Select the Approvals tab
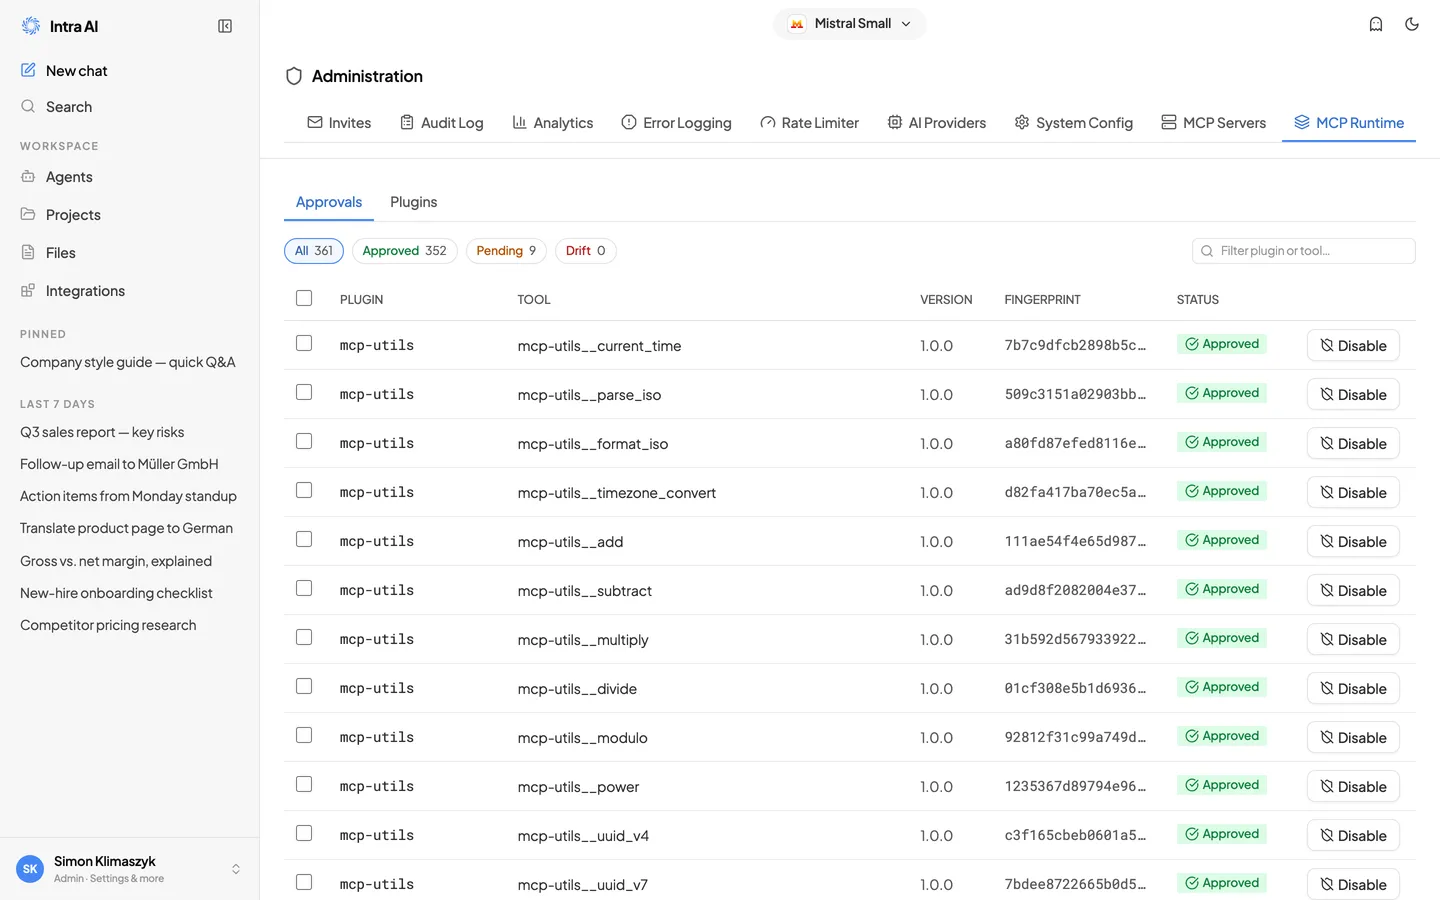 [329, 202]
